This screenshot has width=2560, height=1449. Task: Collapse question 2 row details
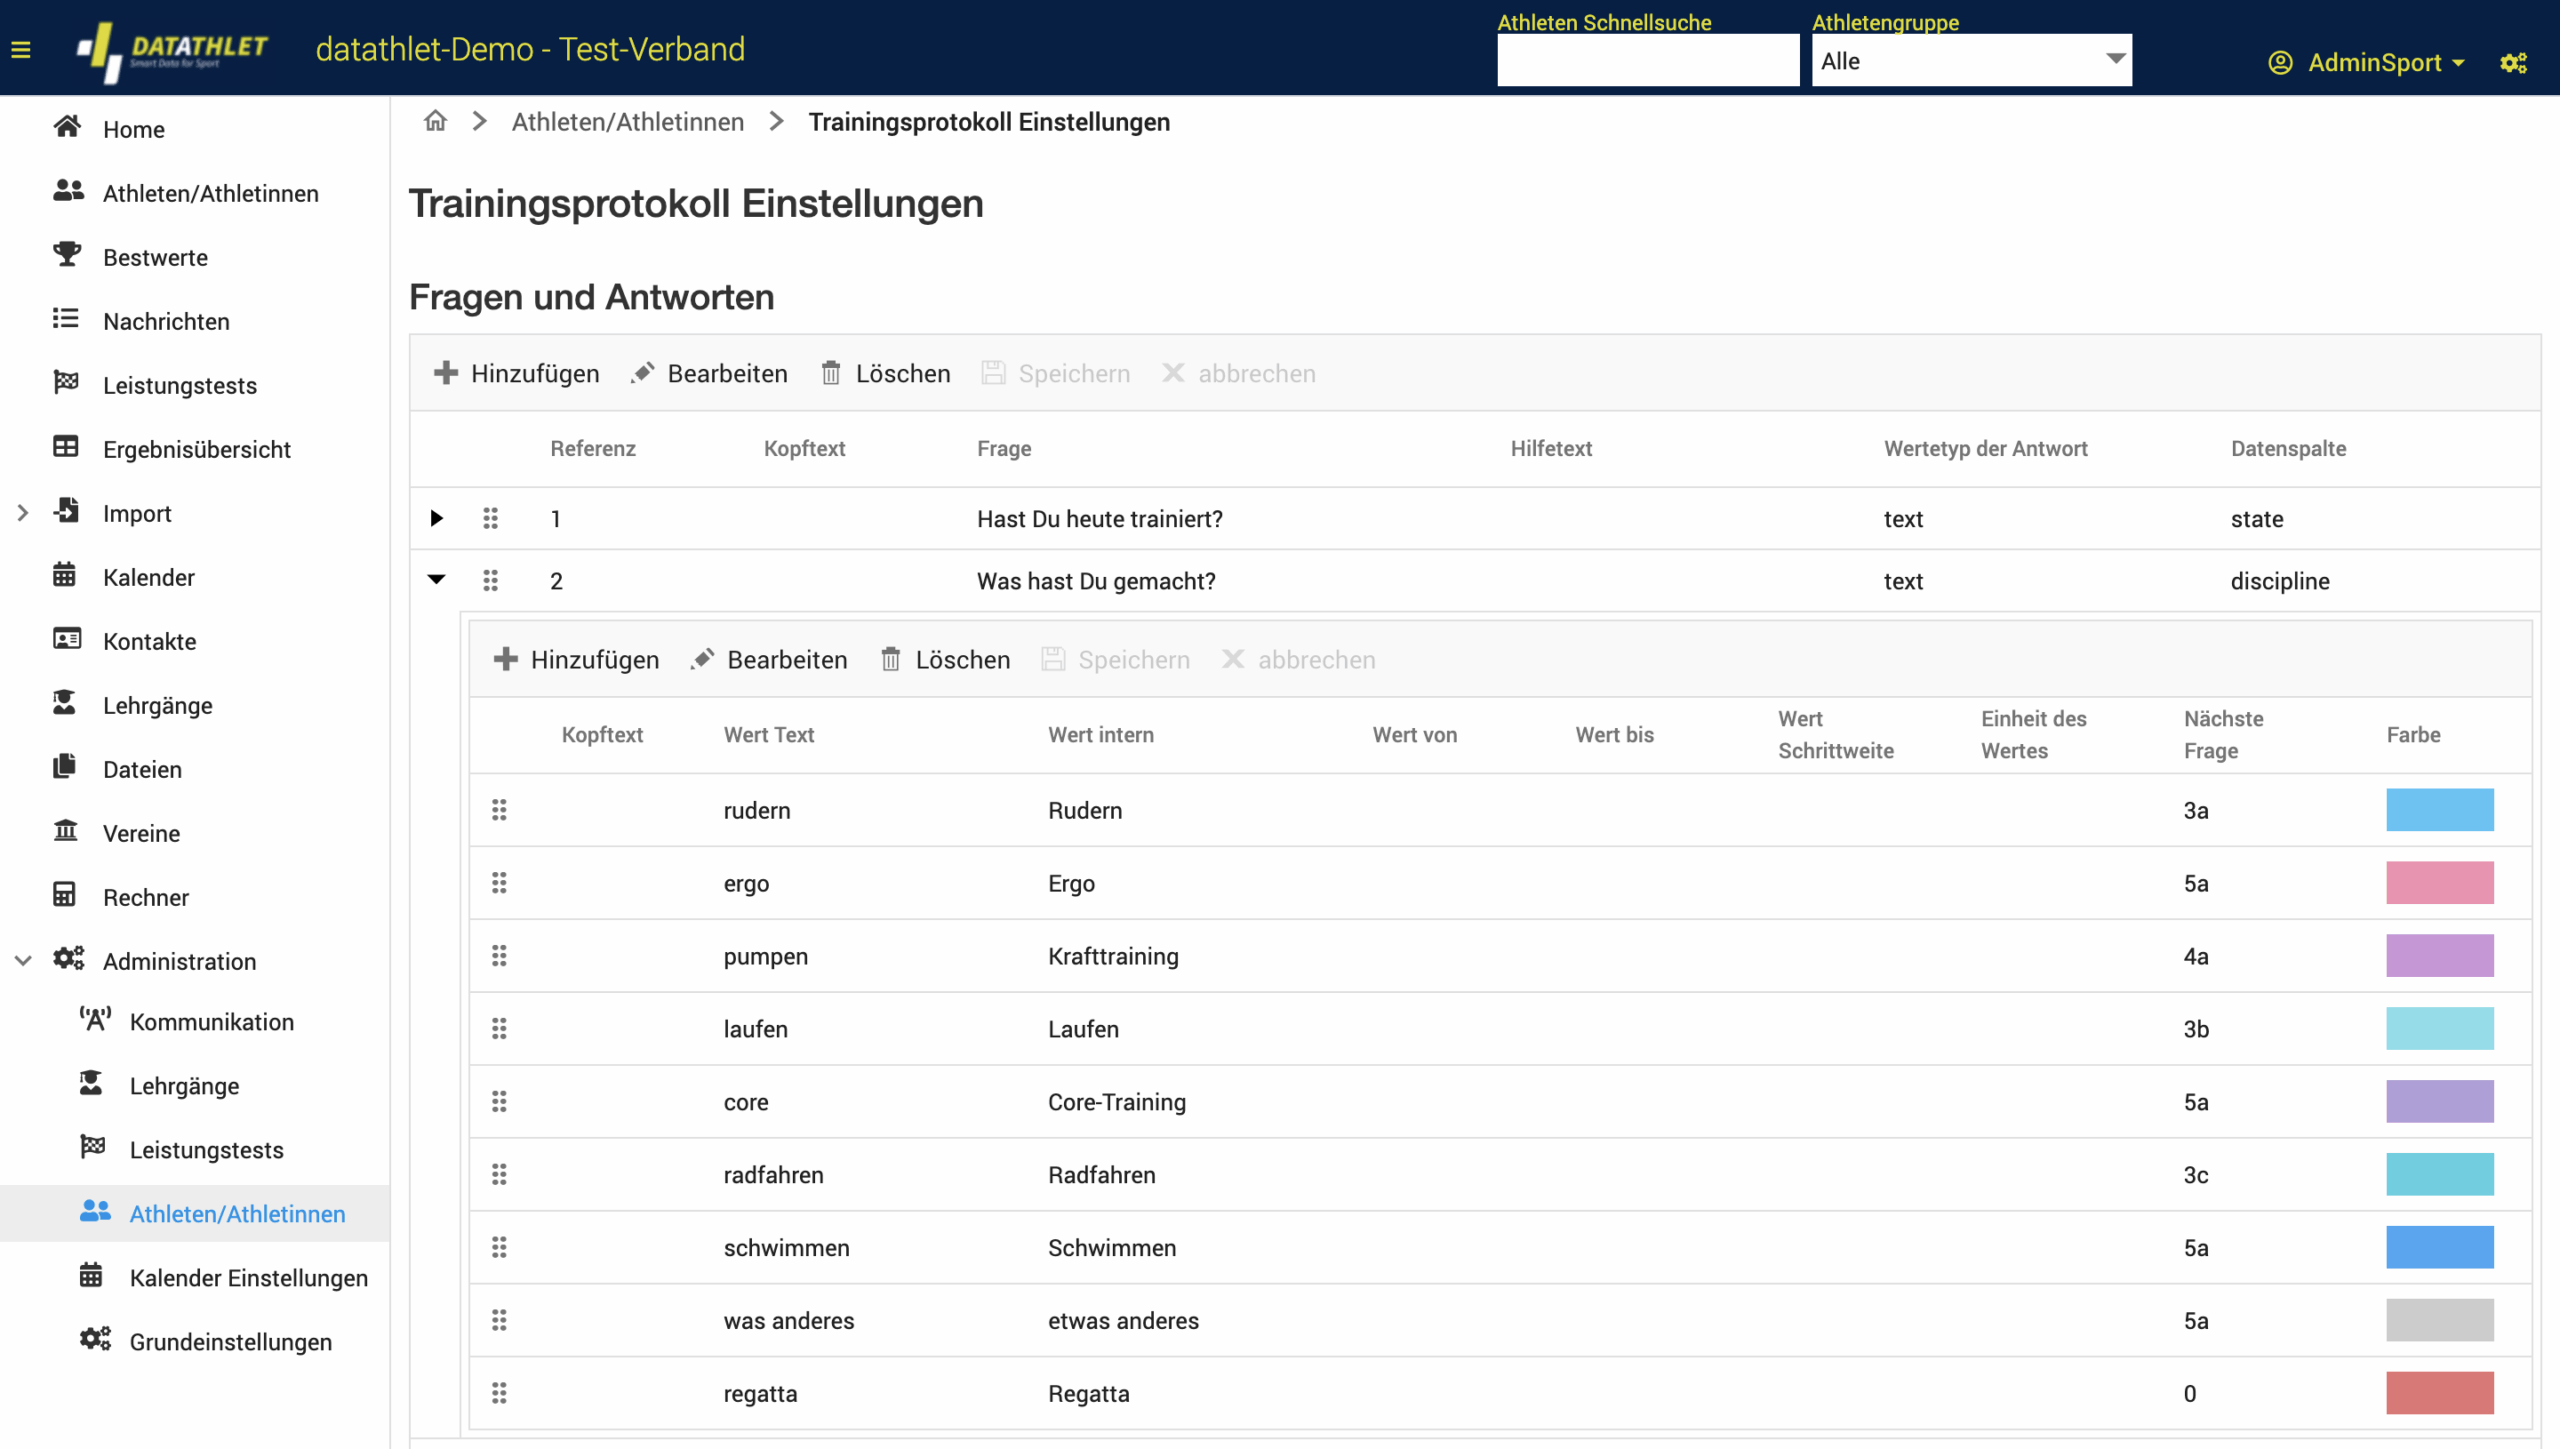point(436,580)
